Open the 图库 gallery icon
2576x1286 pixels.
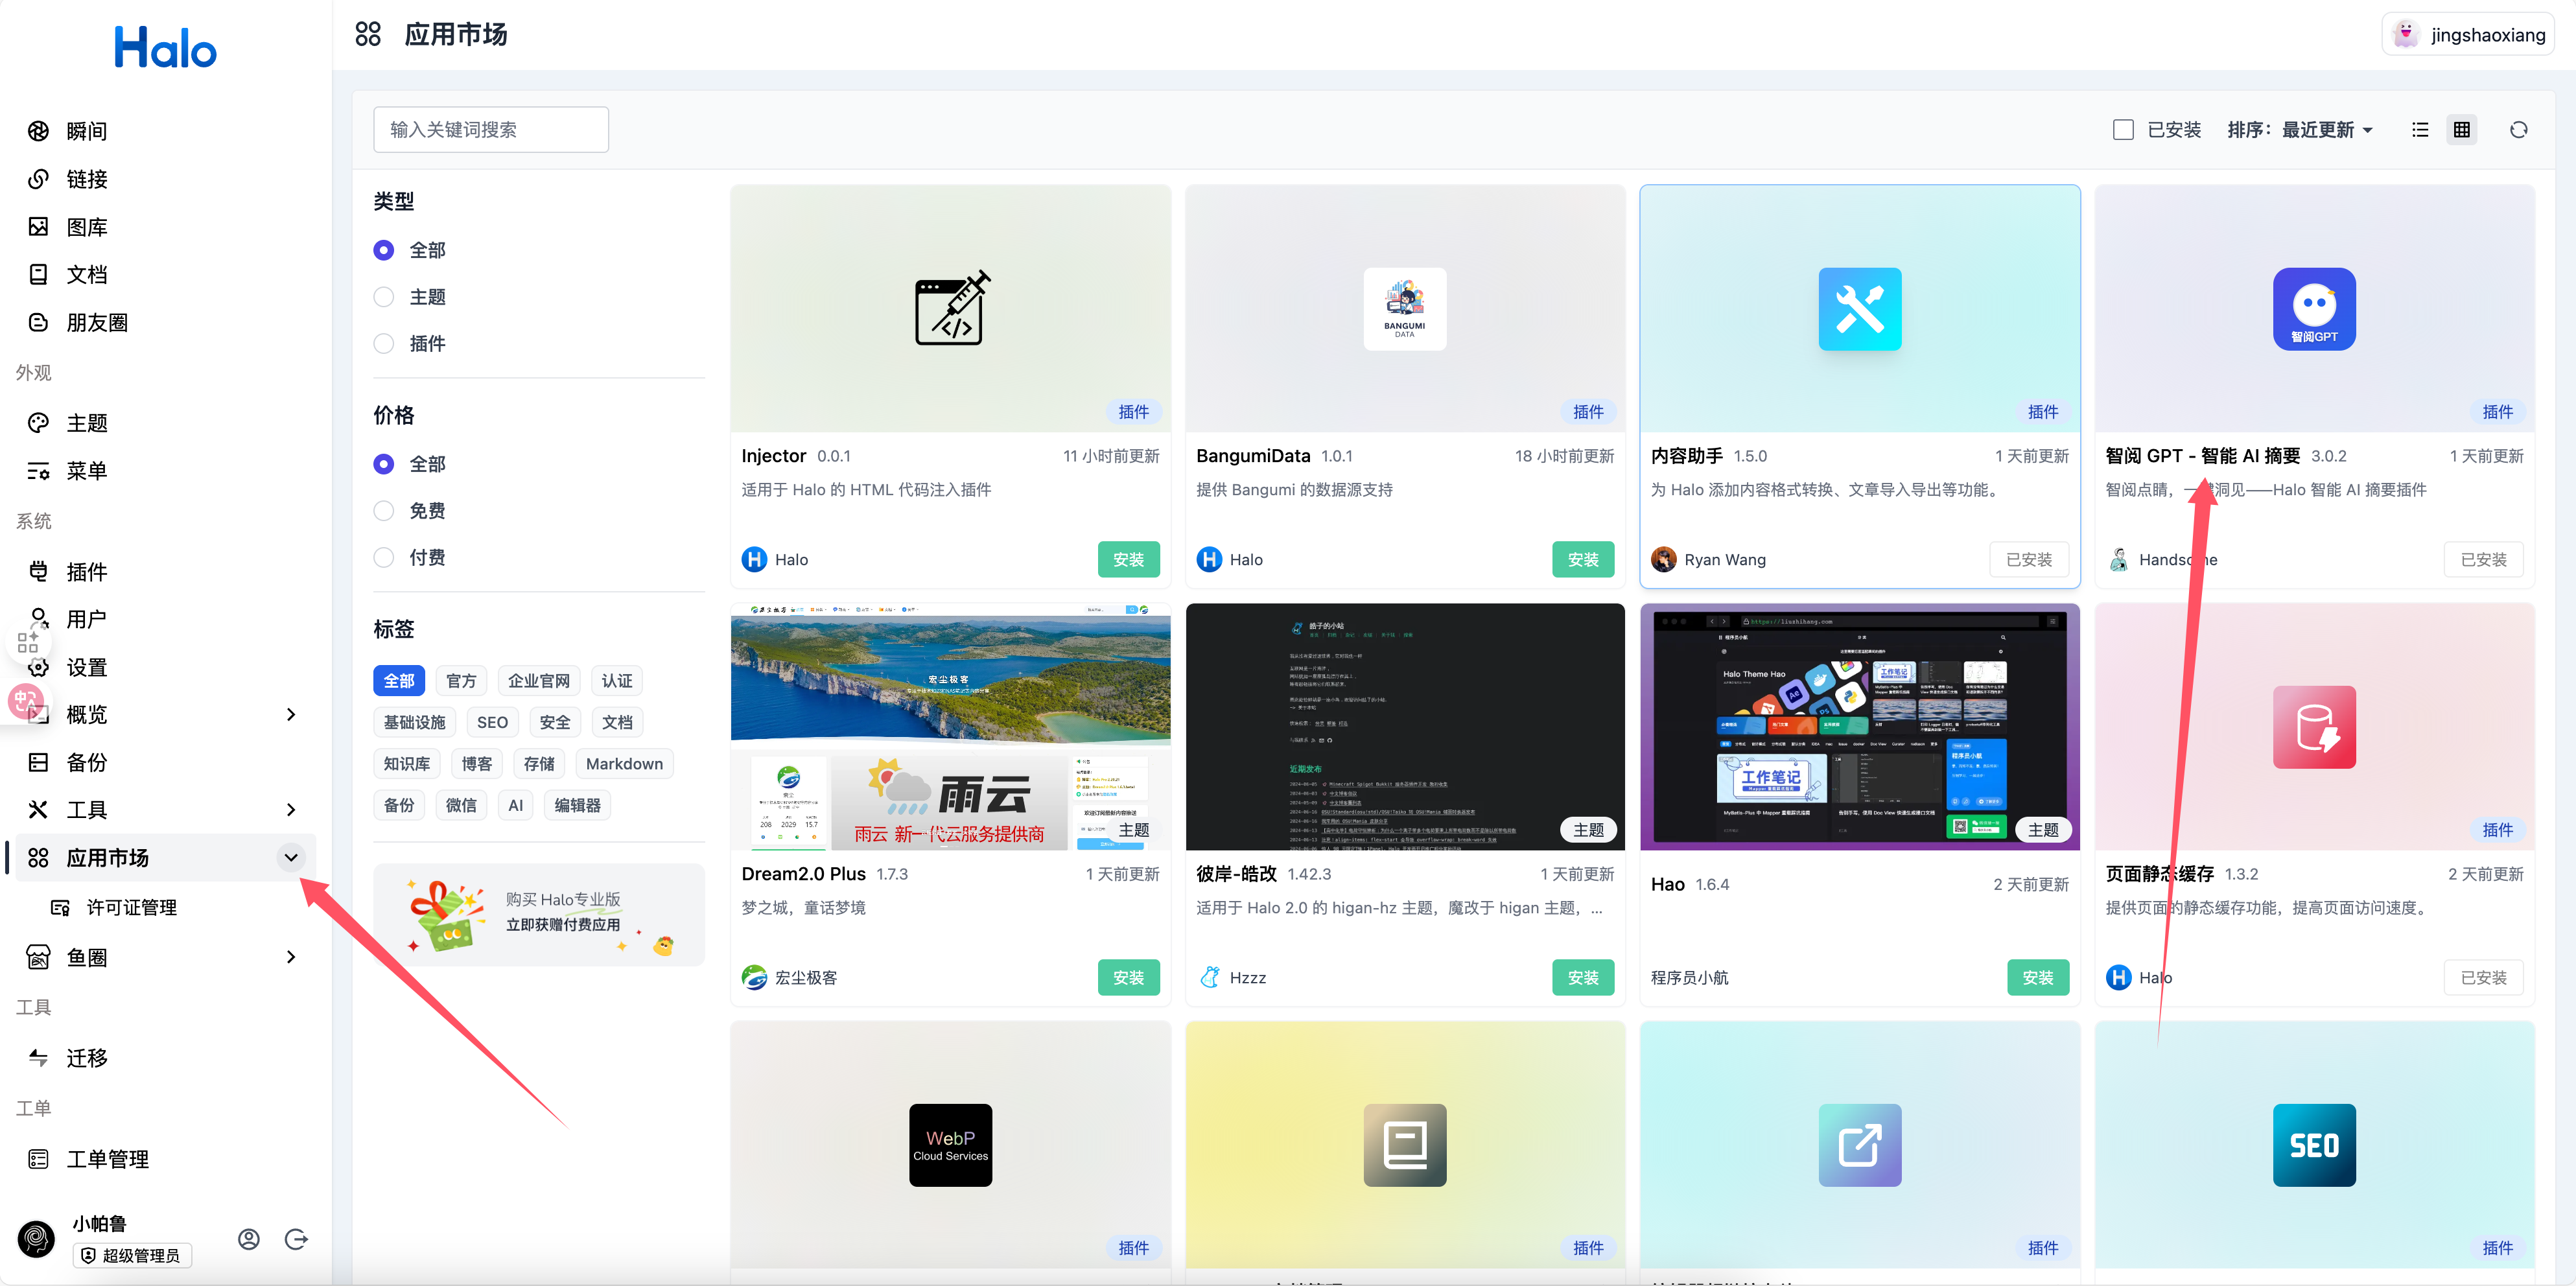(38, 227)
